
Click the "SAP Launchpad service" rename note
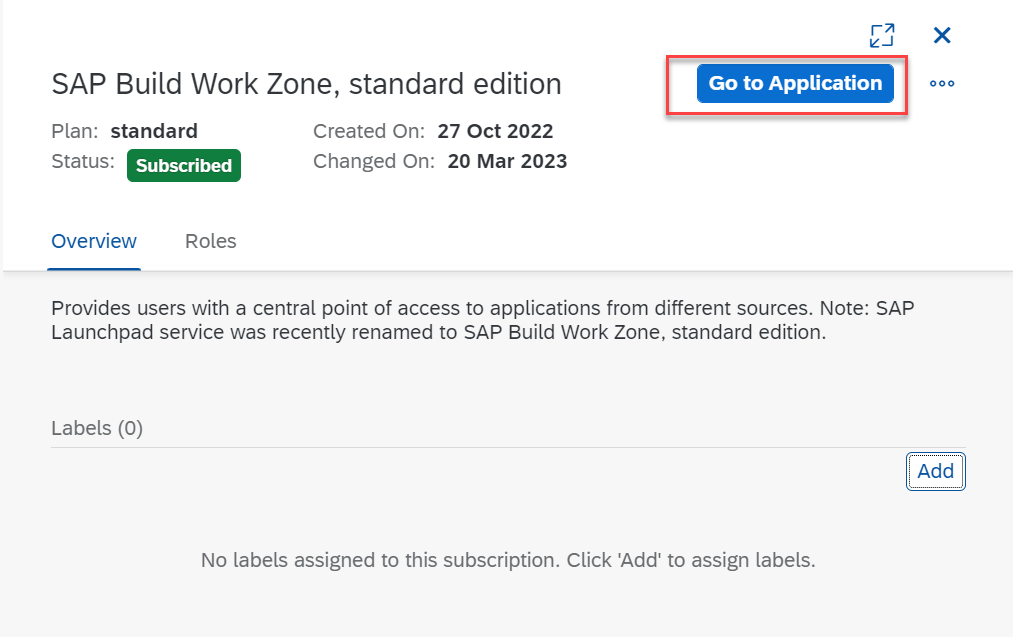pyautogui.click(x=438, y=332)
